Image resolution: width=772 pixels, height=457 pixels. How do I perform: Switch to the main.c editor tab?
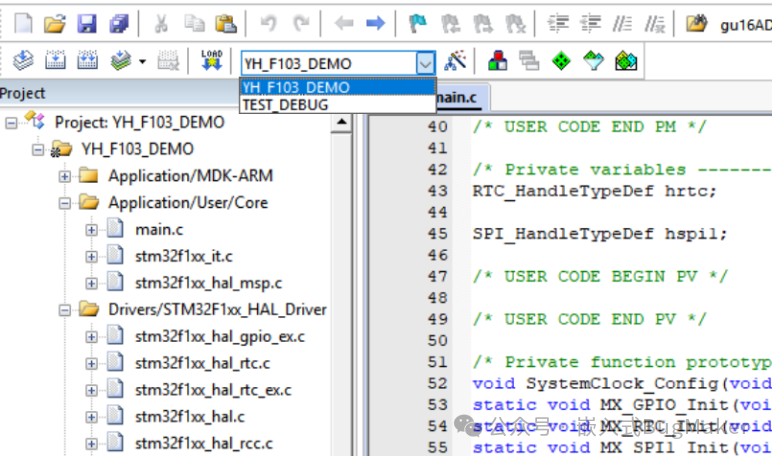tap(458, 97)
